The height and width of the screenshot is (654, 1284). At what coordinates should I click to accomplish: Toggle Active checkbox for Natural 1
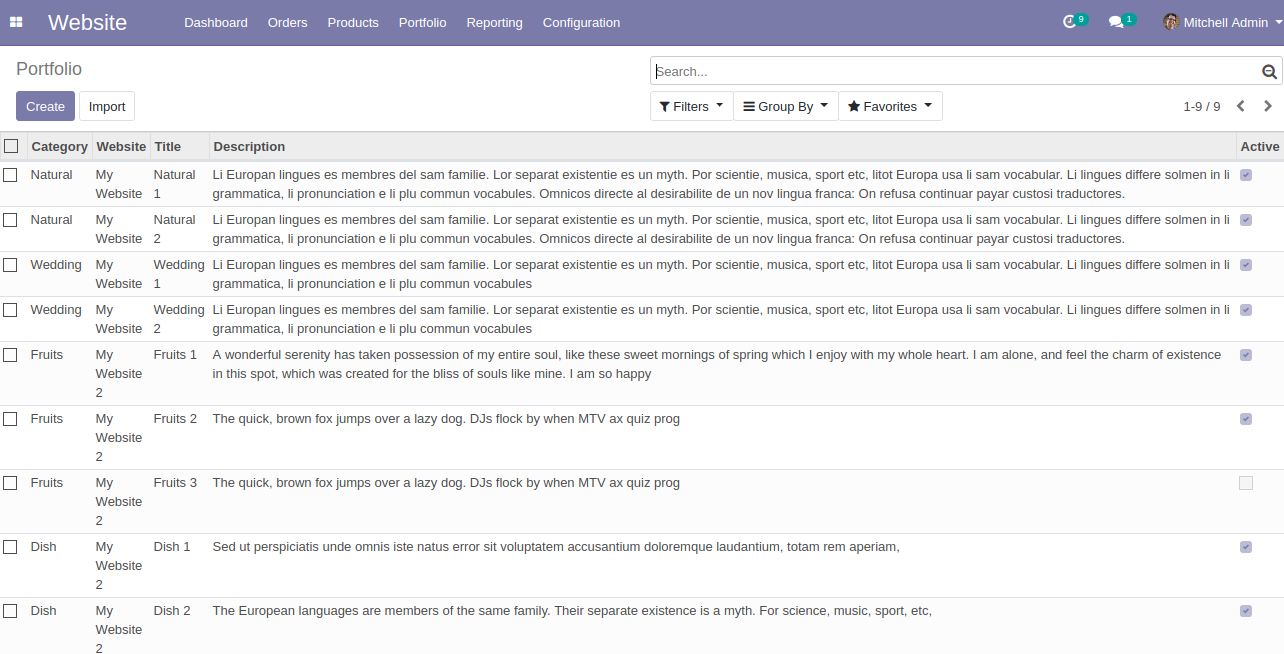click(x=1246, y=174)
